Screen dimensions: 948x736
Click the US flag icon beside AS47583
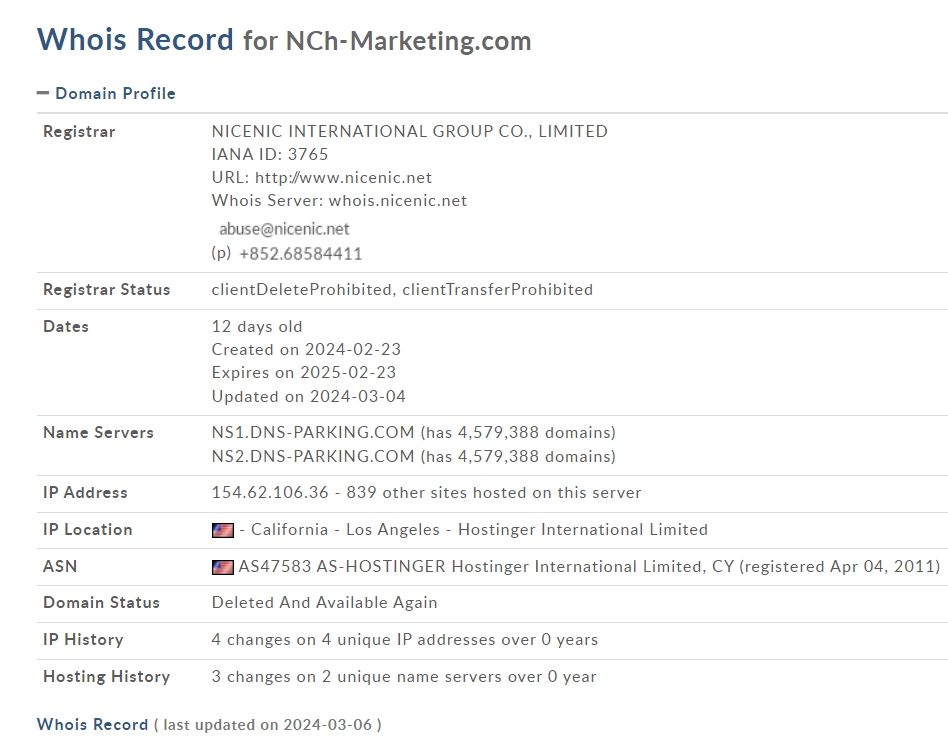pyautogui.click(x=222, y=567)
